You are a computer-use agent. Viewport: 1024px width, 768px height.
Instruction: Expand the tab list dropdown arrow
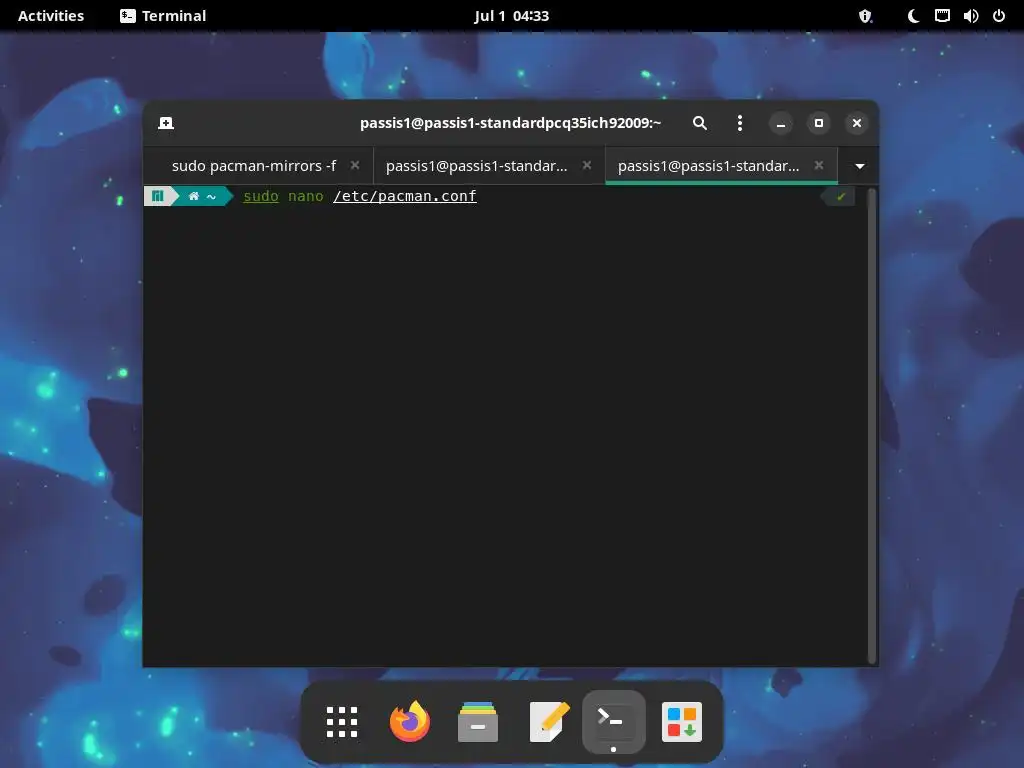(859, 167)
